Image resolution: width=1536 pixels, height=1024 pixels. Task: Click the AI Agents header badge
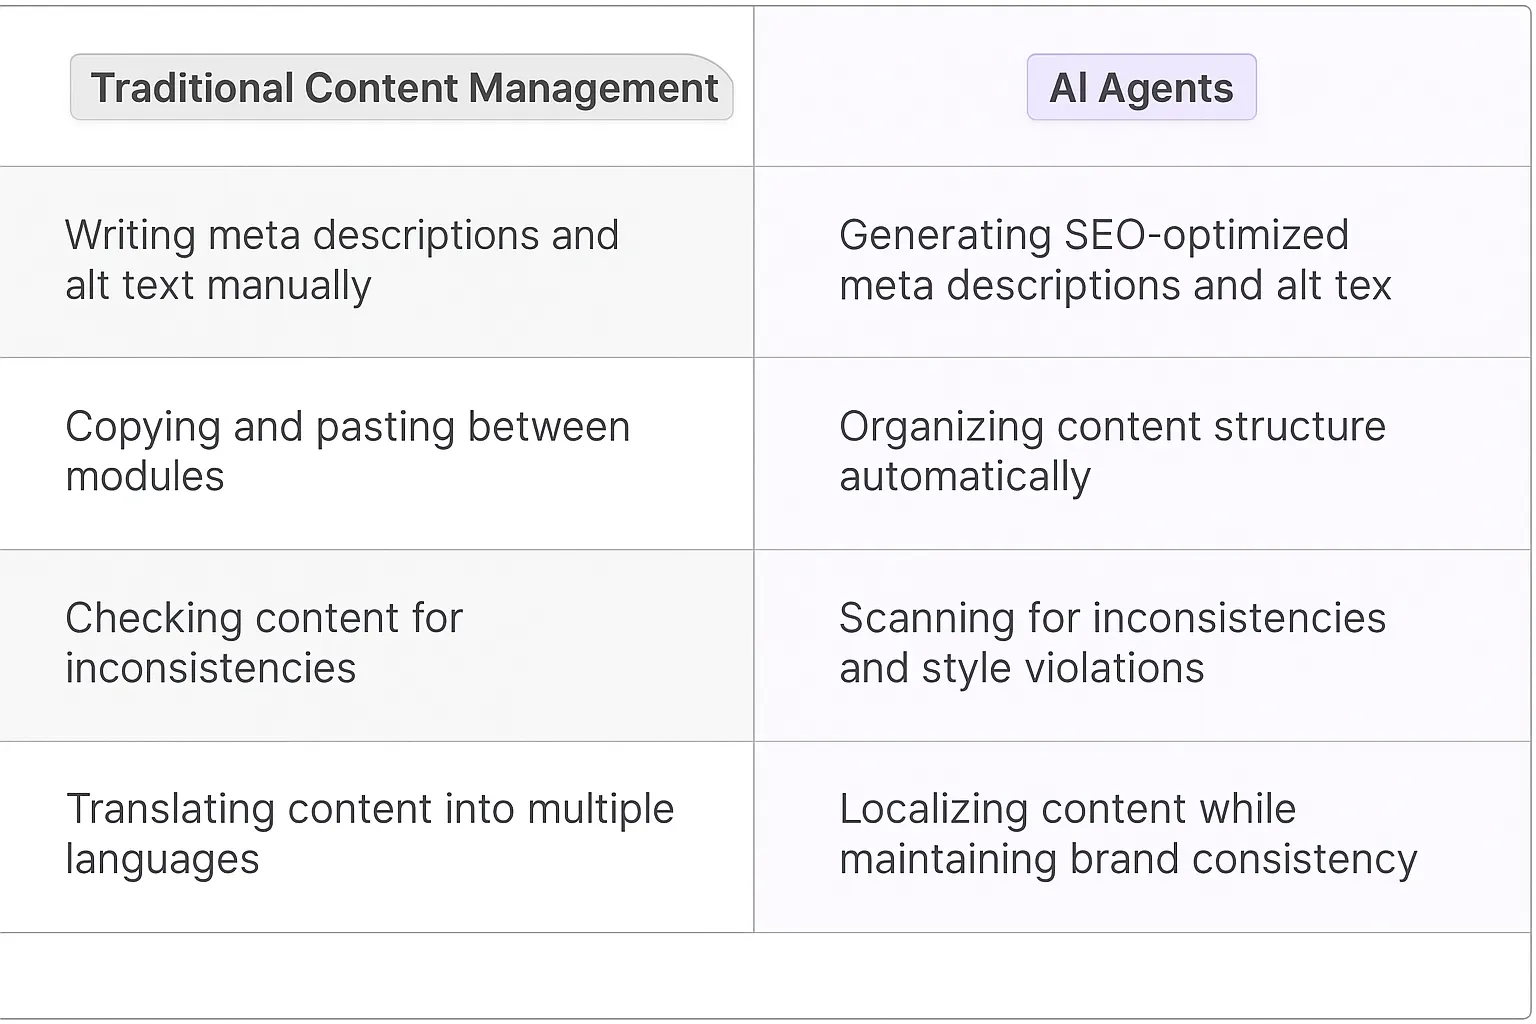1141,88
